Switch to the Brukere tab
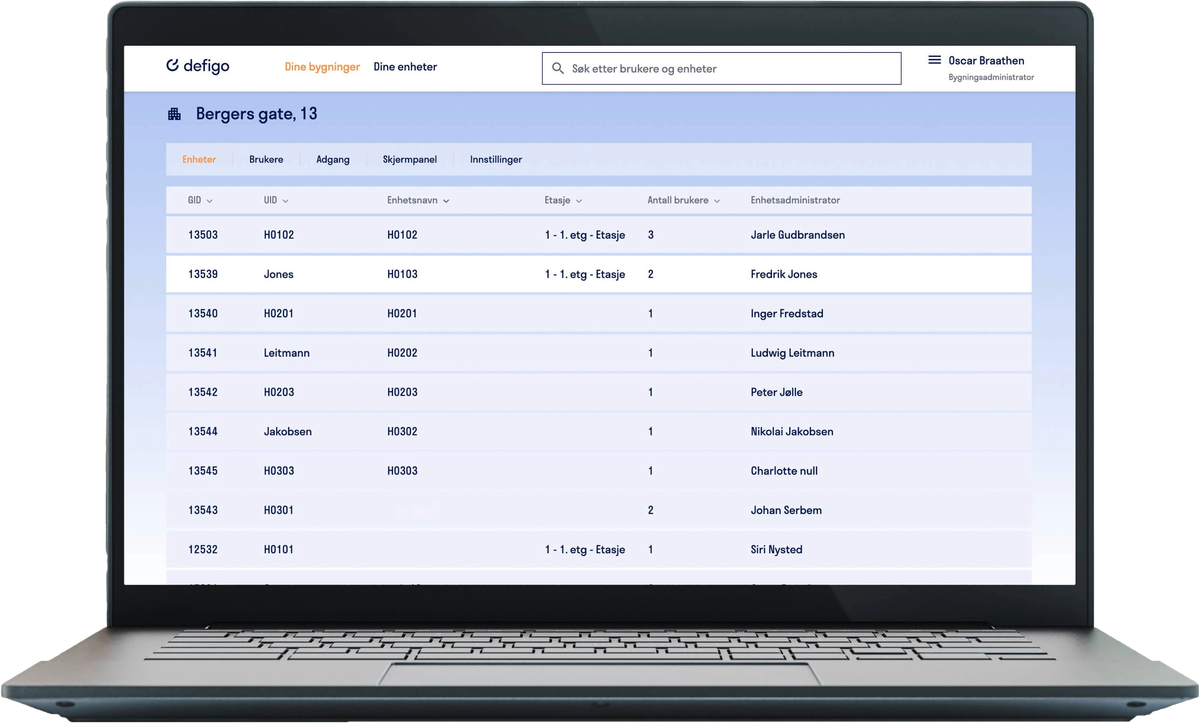1200x723 pixels. click(266, 159)
